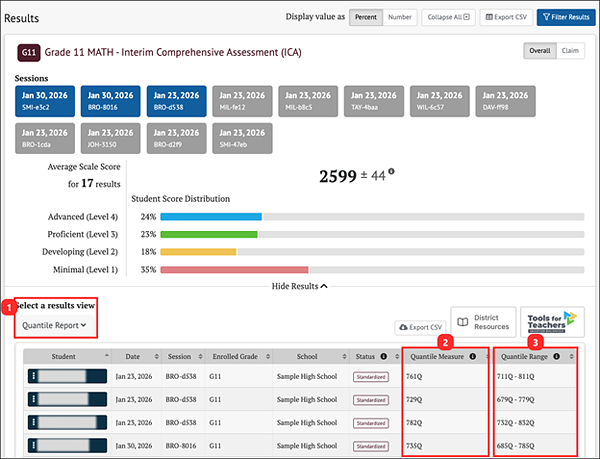Click the Minimal Level 1 red bar
Viewport: 600px width, 459px height.
click(x=235, y=270)
